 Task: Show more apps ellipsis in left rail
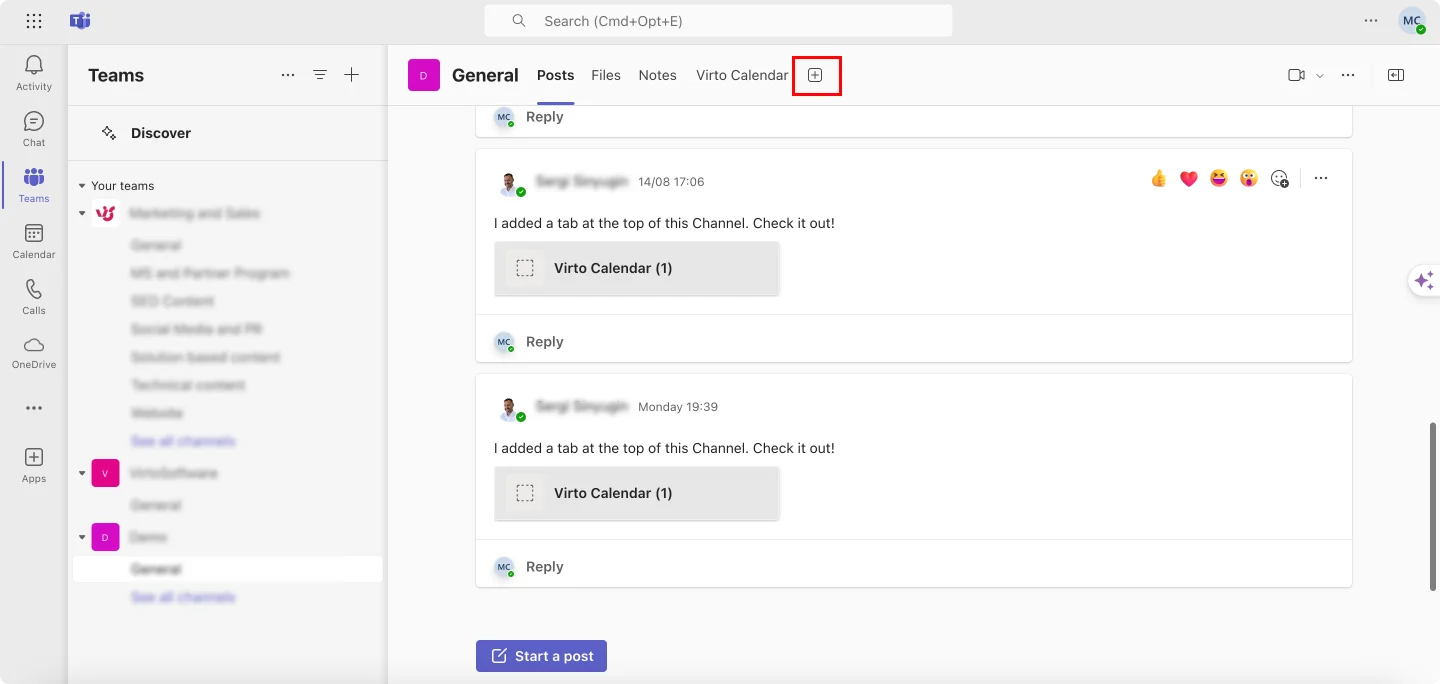coord(34,408)
